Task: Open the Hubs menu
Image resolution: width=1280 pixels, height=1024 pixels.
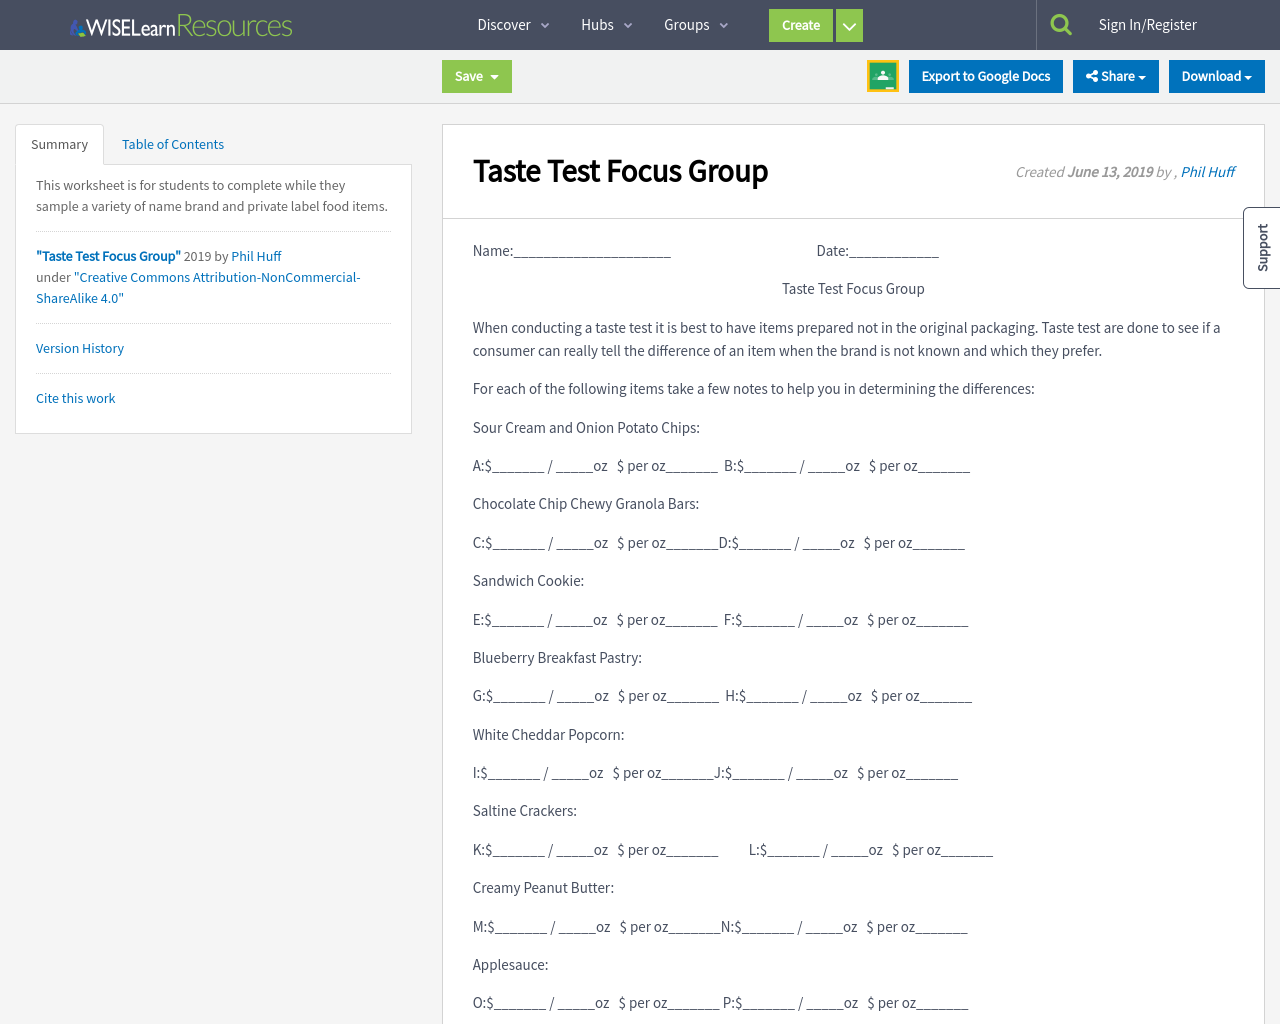Action: pos(606,25)
